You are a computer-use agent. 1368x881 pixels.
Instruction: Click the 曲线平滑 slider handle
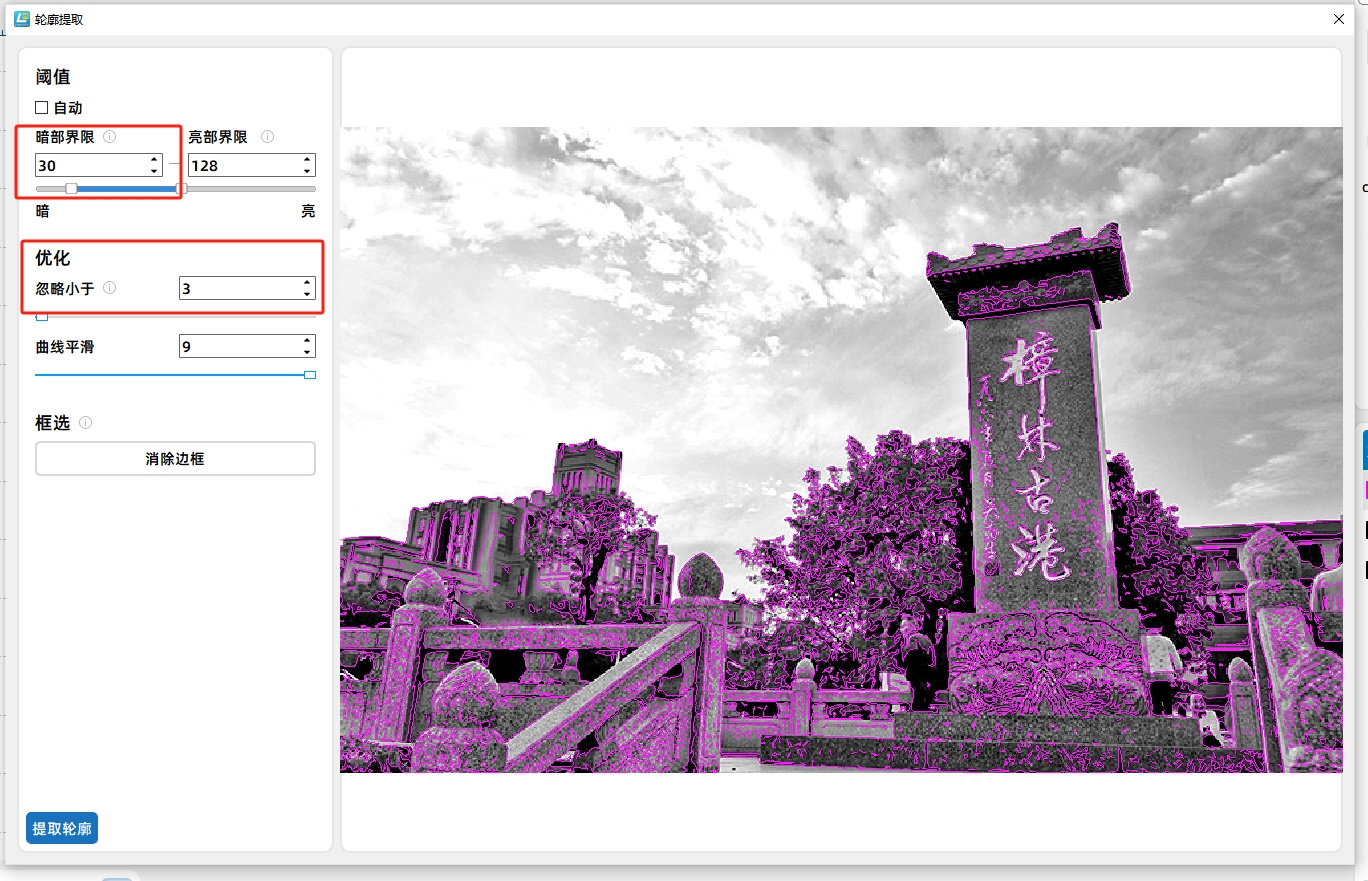coord(310,375)
